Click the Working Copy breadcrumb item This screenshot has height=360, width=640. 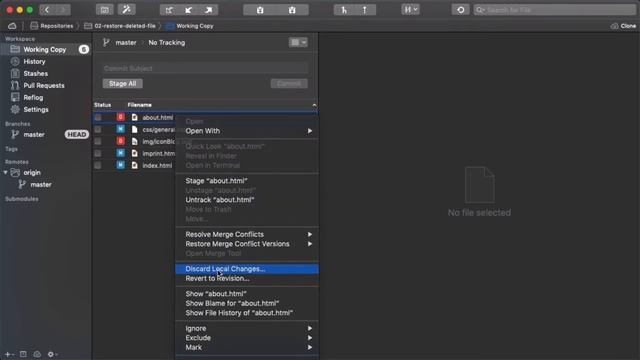[190, 26]
